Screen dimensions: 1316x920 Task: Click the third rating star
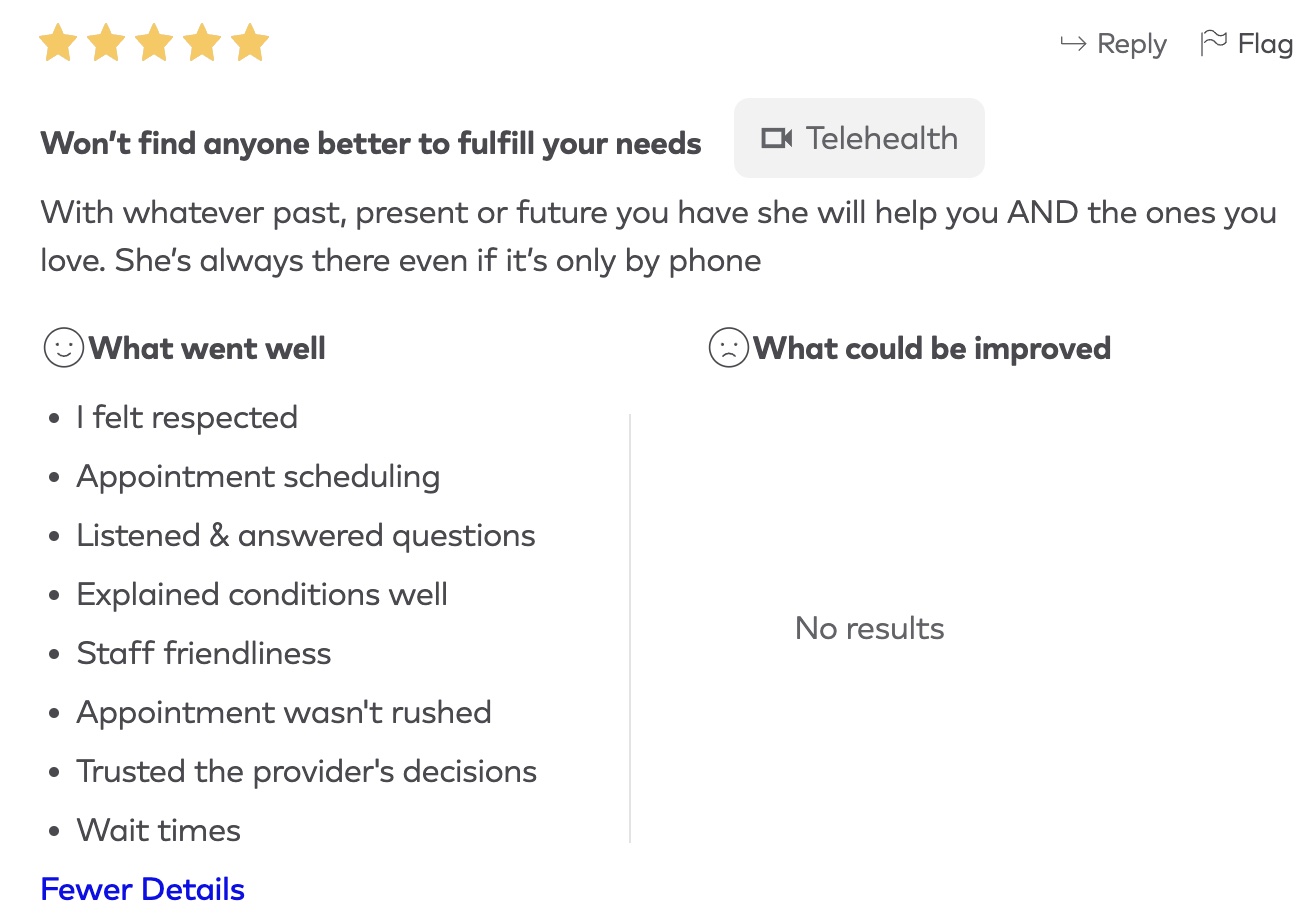tap(154, 44)
